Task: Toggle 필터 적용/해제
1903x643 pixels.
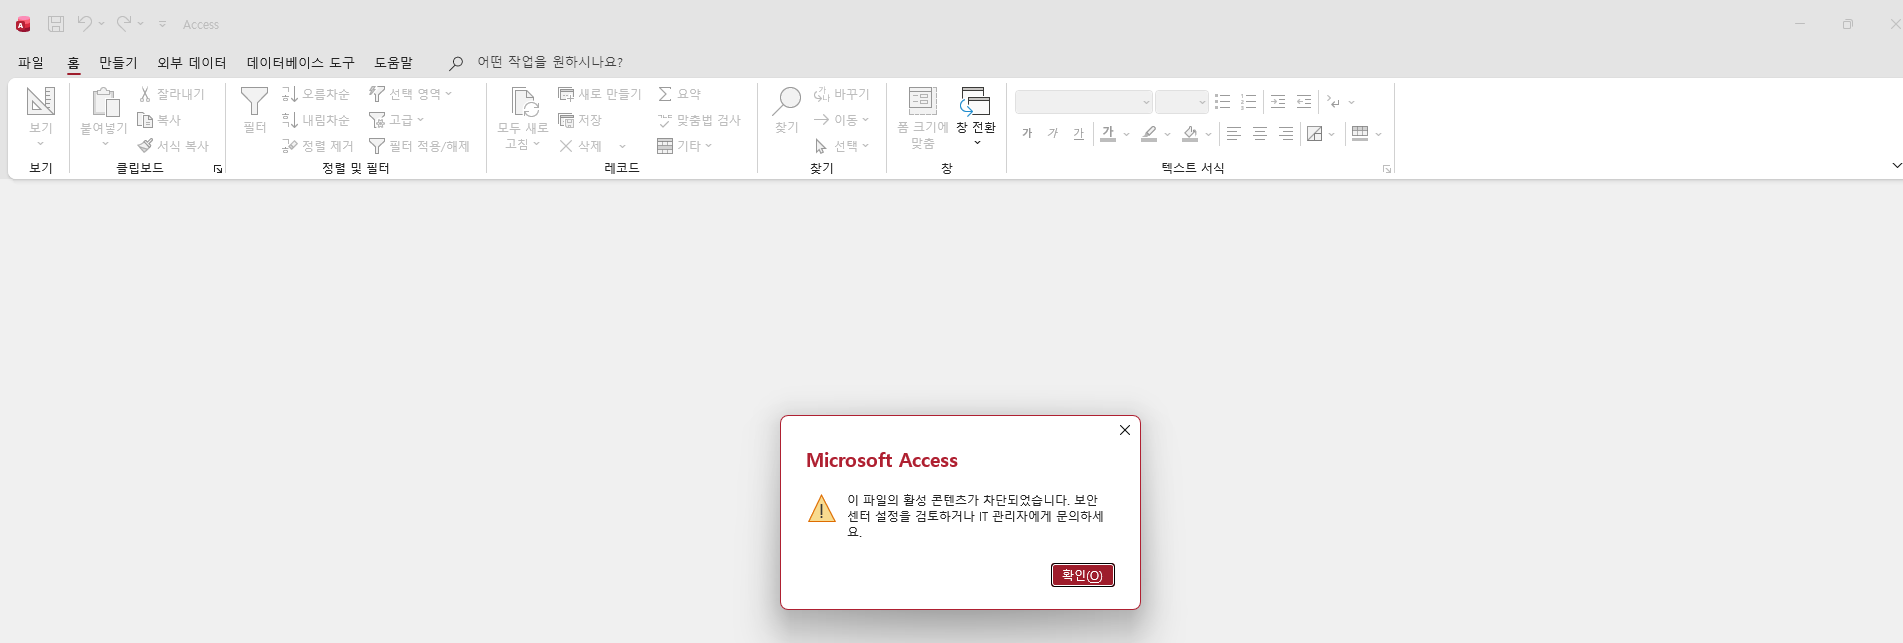Action: point(419,146)
